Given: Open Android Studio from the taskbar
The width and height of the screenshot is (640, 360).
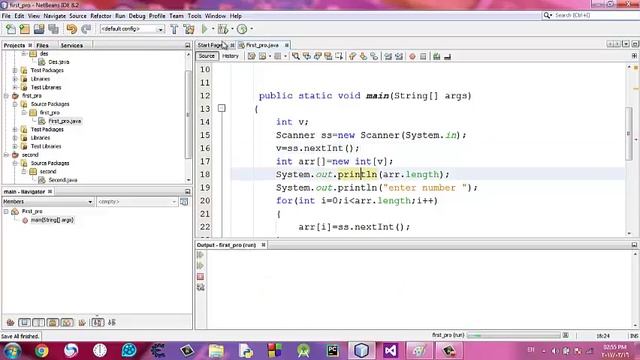Looking at the screenshot, I should click(303, 351).
